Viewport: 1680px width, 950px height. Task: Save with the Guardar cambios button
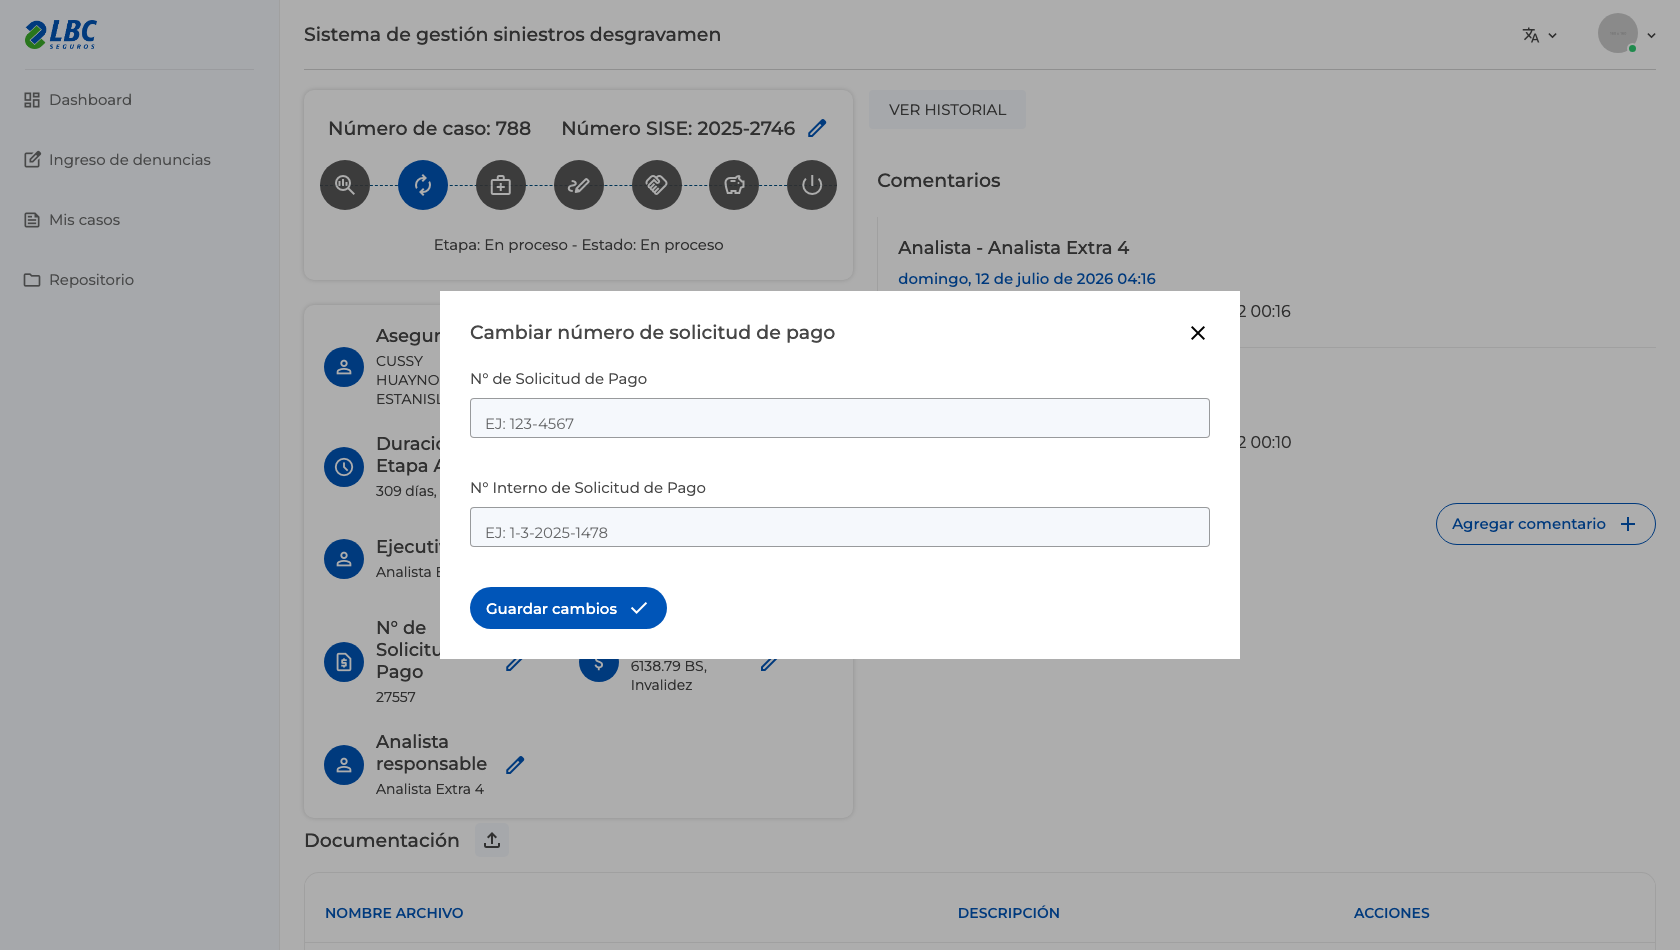tap(568, 608)
